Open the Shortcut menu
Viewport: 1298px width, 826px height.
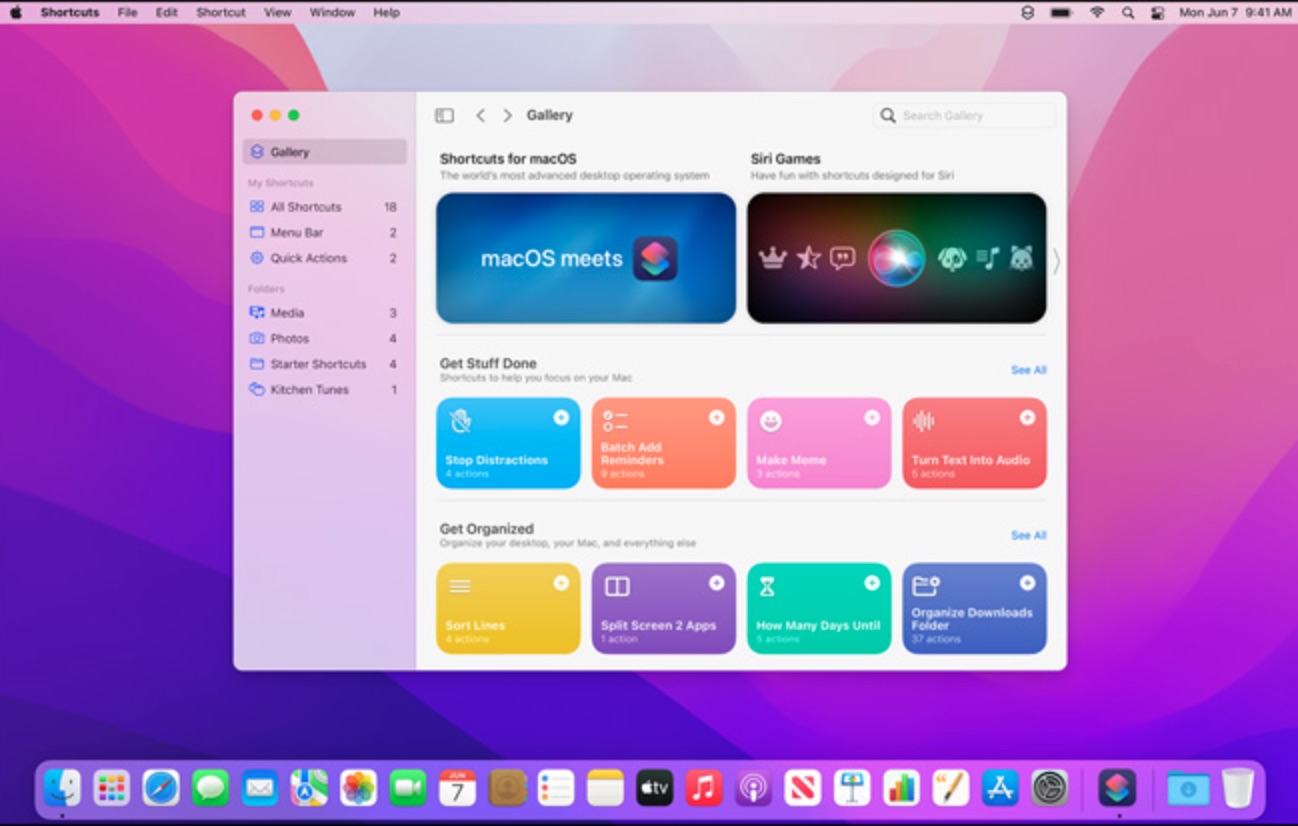click(x=221, y=13)
